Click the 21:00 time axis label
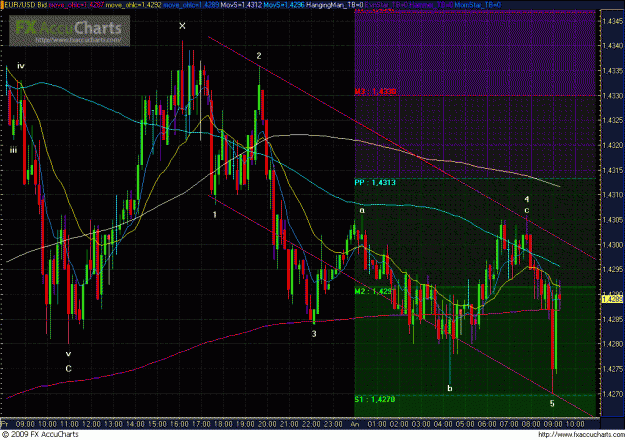The height and width of the screenshot is (440, 625). pyautogui.click(x=289, y=424)
